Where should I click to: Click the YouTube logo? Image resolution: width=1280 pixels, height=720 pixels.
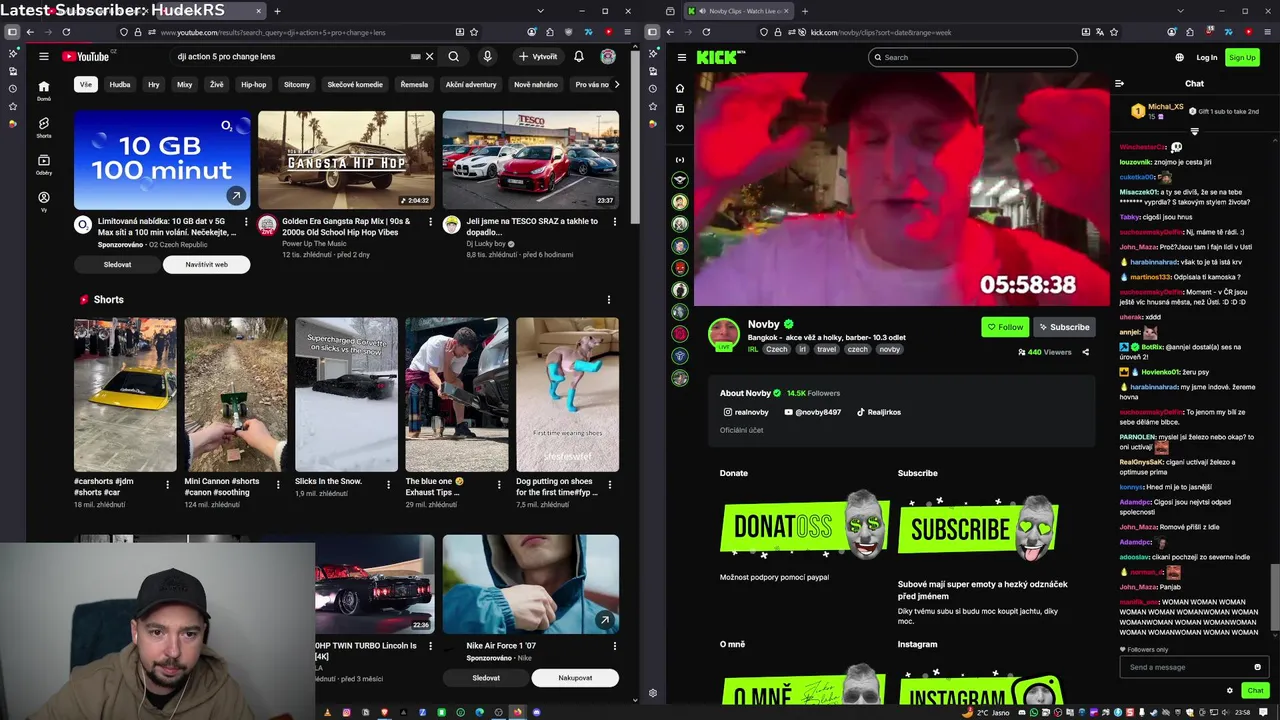click(86, 57)
